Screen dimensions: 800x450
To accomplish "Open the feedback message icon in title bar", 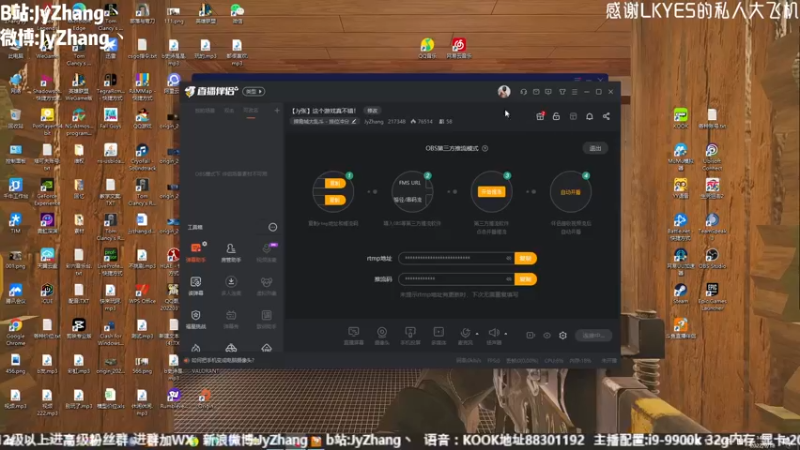I will tap(548, 92).
